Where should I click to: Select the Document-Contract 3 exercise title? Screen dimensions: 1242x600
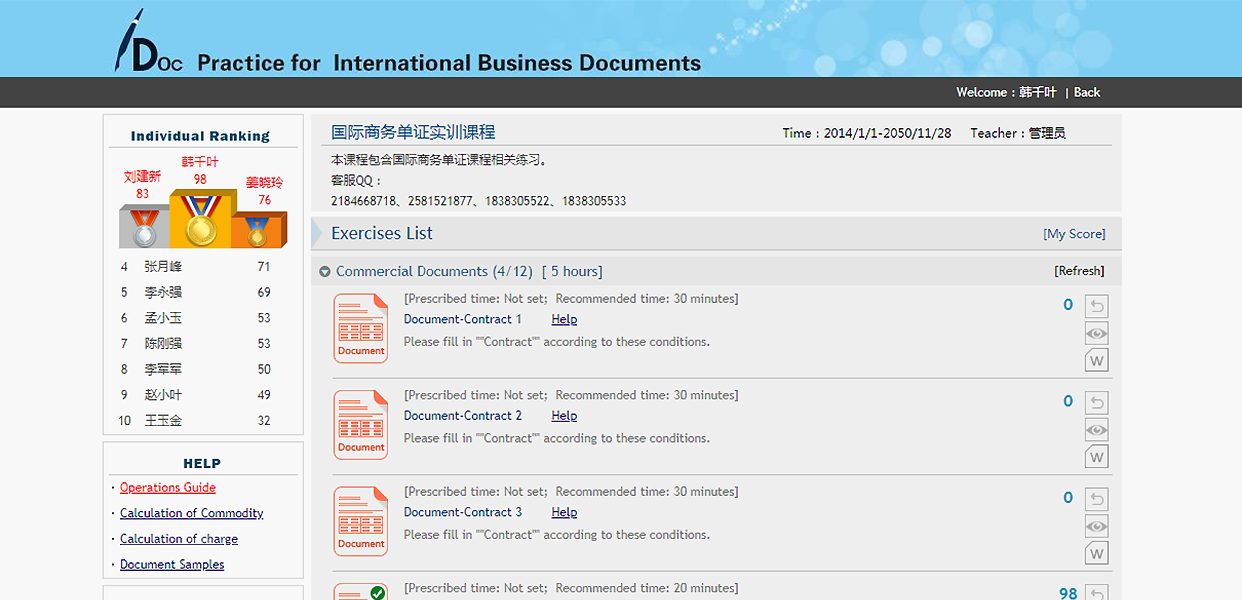pyautogui.click(x=463, y=512)
